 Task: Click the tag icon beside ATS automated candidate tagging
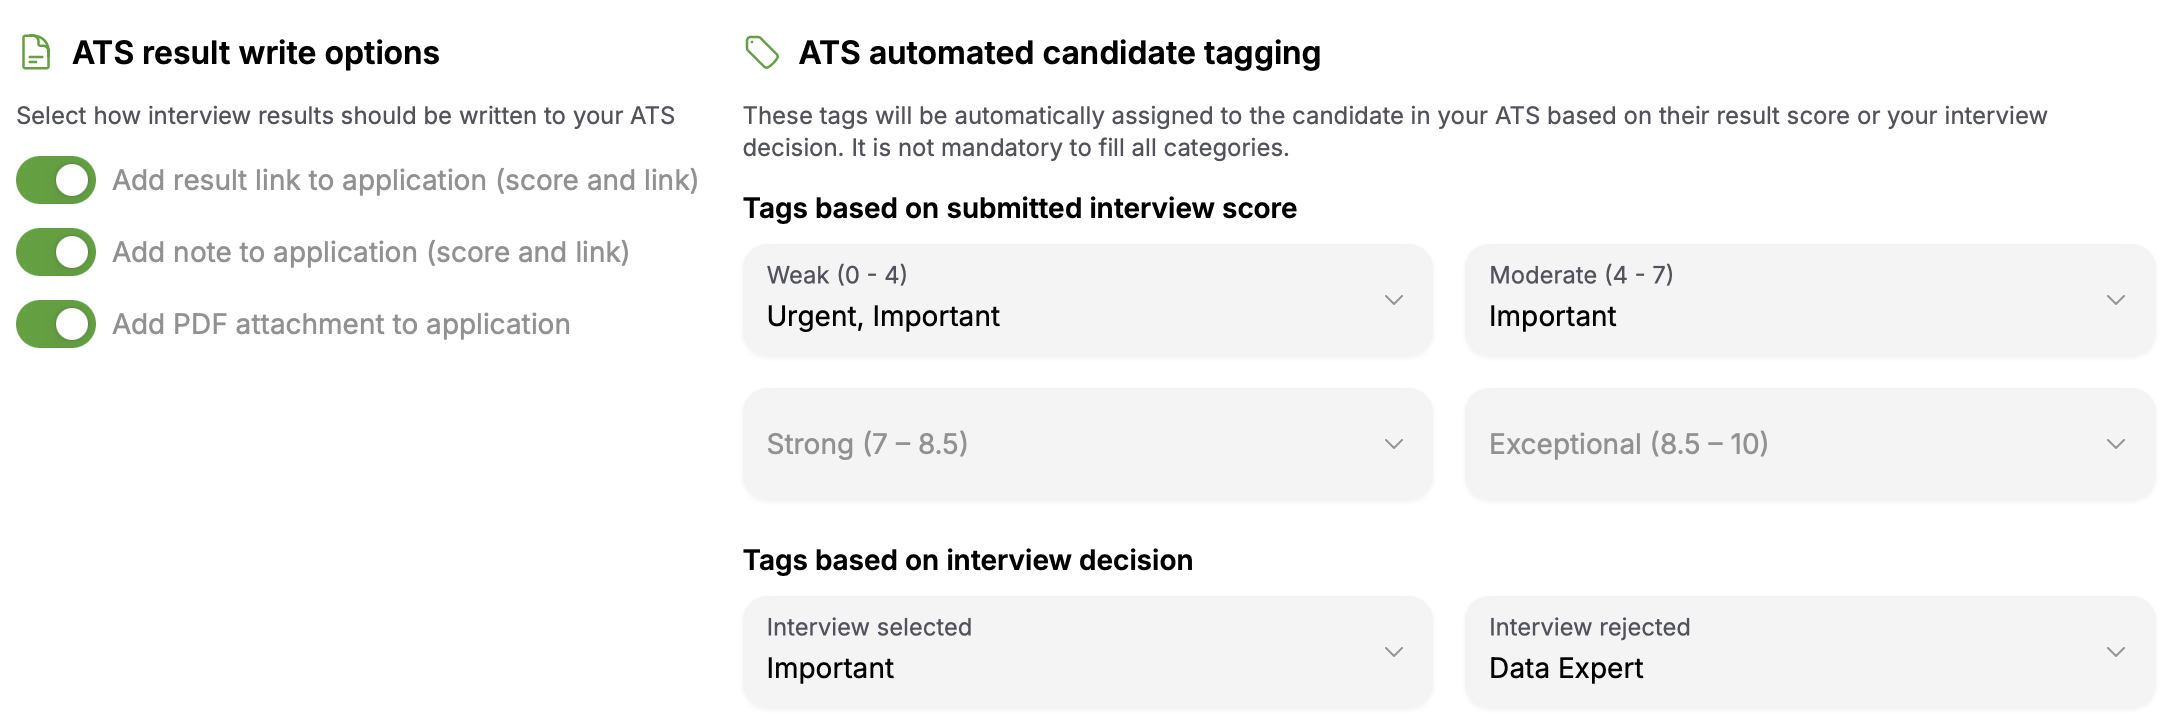[762, 52]
